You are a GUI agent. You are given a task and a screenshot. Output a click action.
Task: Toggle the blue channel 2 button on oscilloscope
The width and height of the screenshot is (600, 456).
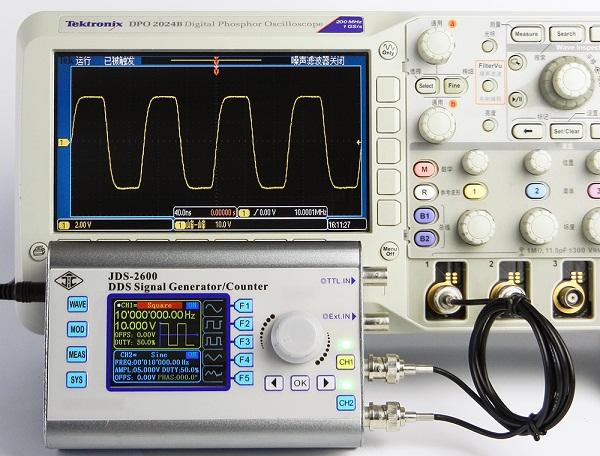(536, 191)
